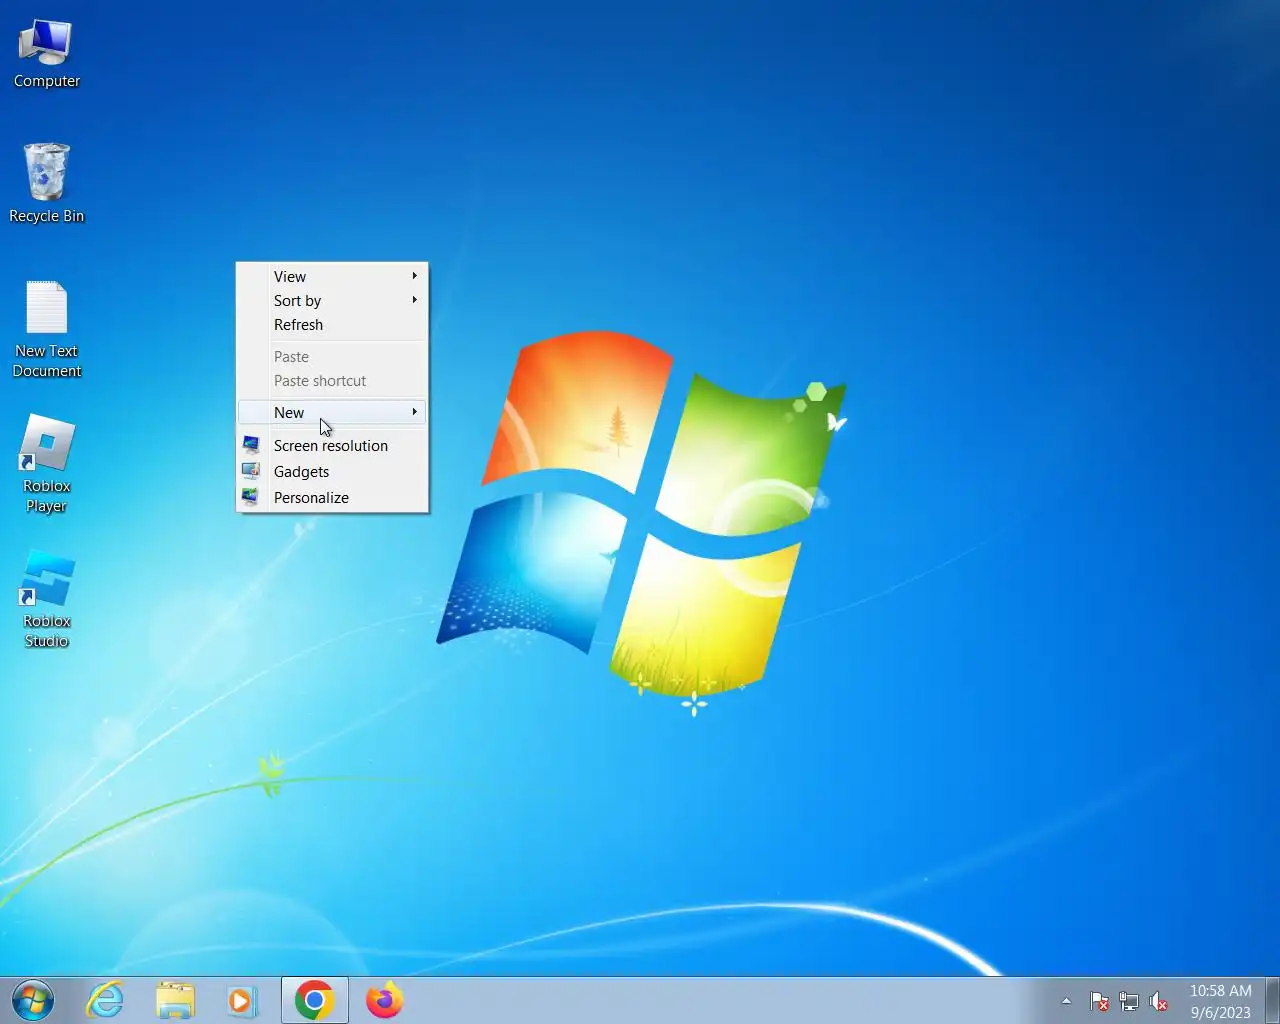Show hidden tray icons arrow
This screenshot has height=1024, width=1280.
click(1066, 1001)
